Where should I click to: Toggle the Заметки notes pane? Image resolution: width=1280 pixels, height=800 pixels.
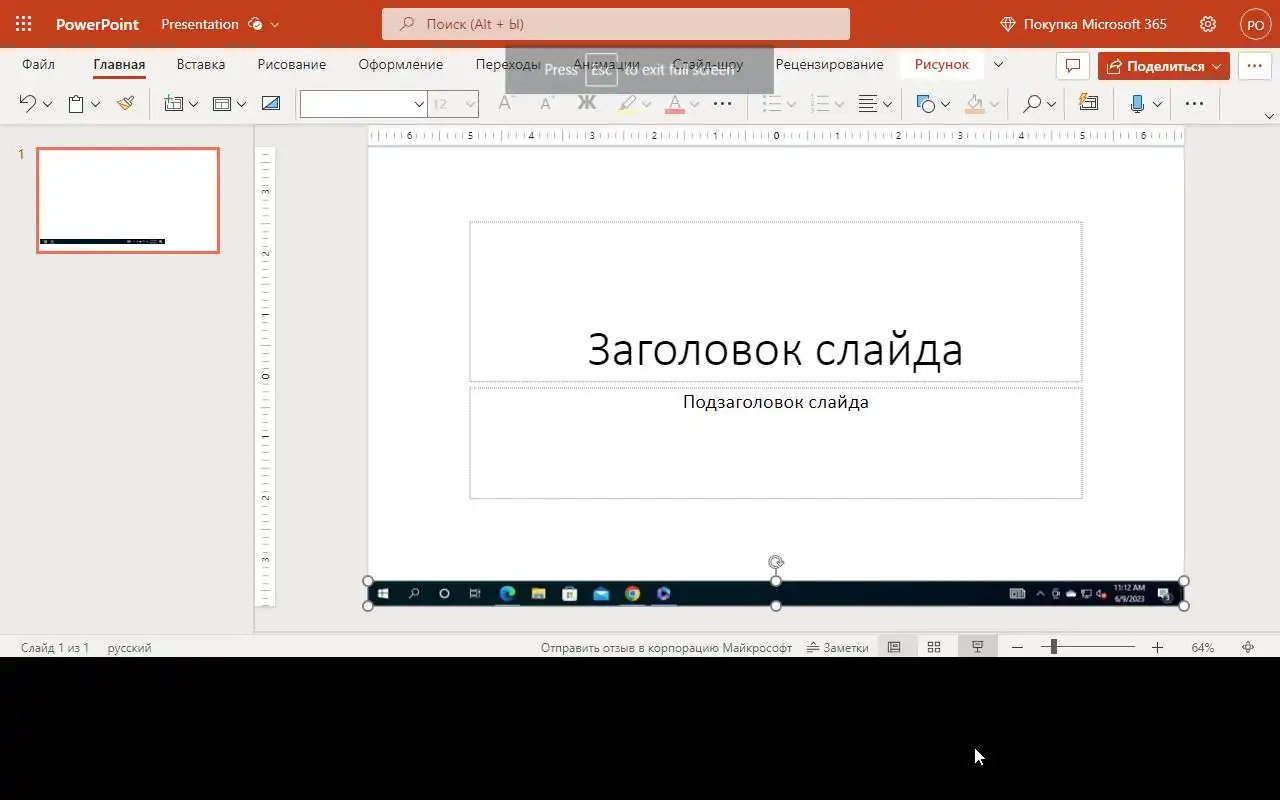click(x=838, y=648)
